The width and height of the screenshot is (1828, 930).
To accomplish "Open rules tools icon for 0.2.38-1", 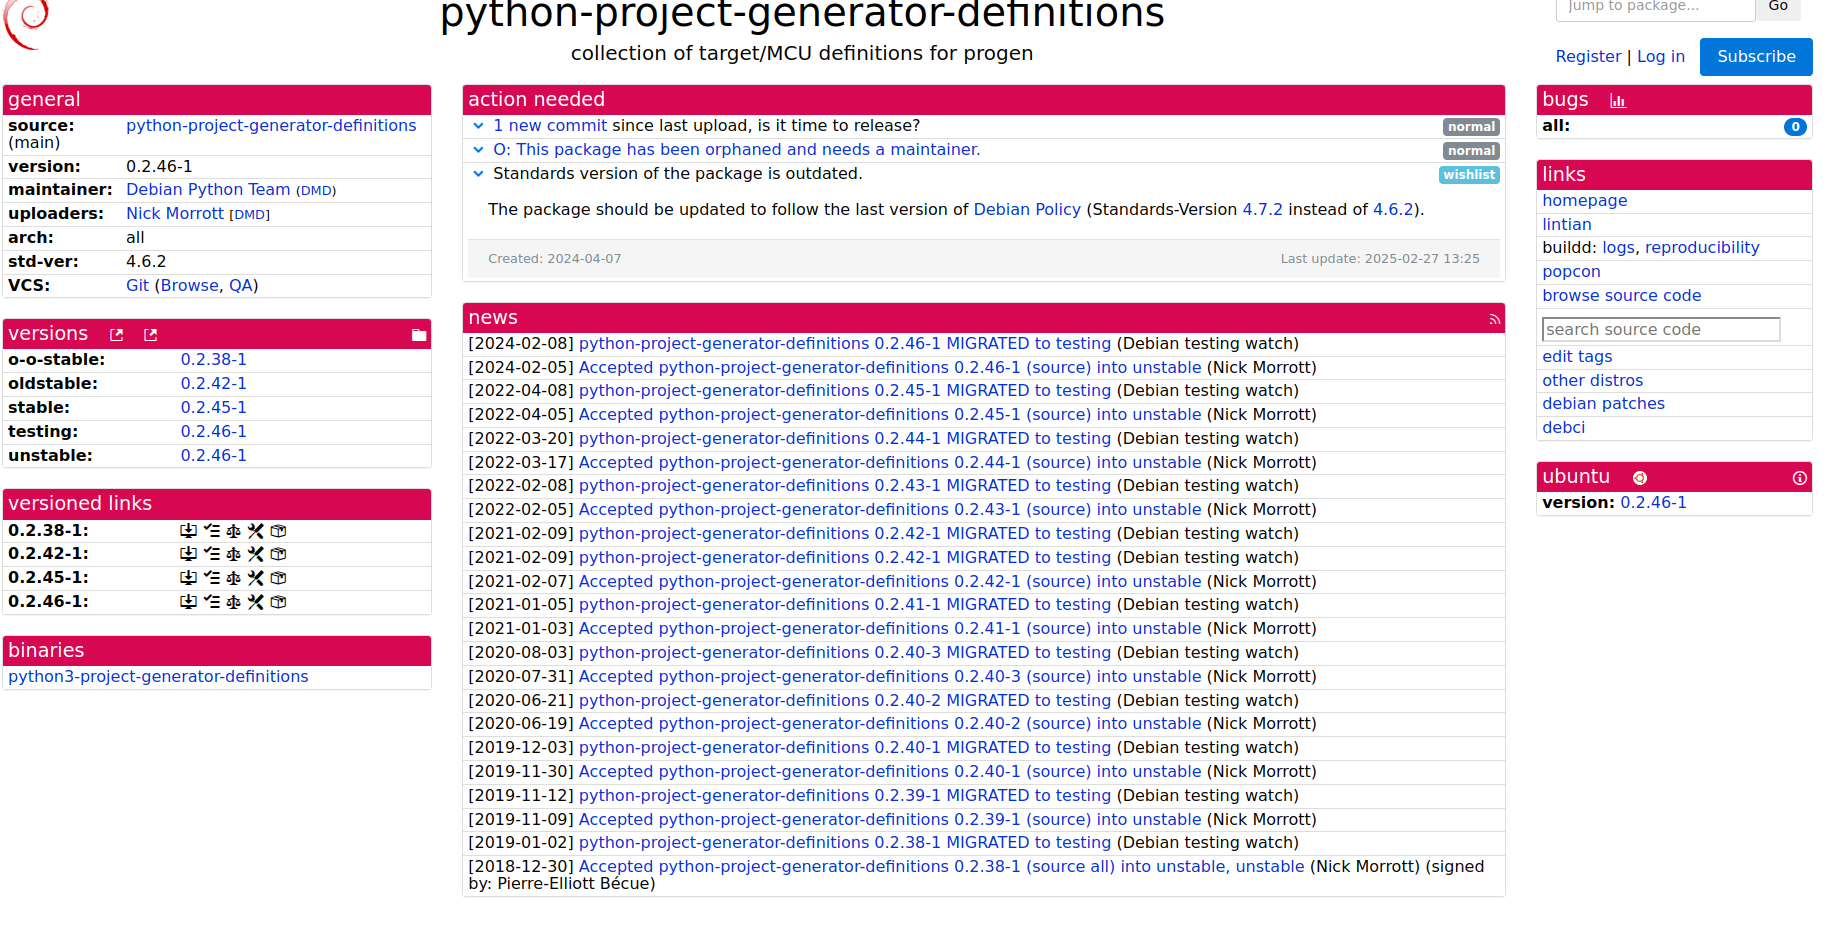I will [x=256, y=531].
